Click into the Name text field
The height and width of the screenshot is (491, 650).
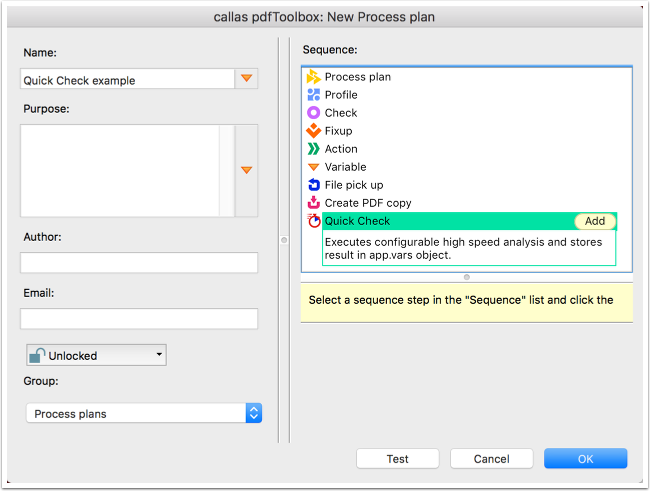(127, 79)
